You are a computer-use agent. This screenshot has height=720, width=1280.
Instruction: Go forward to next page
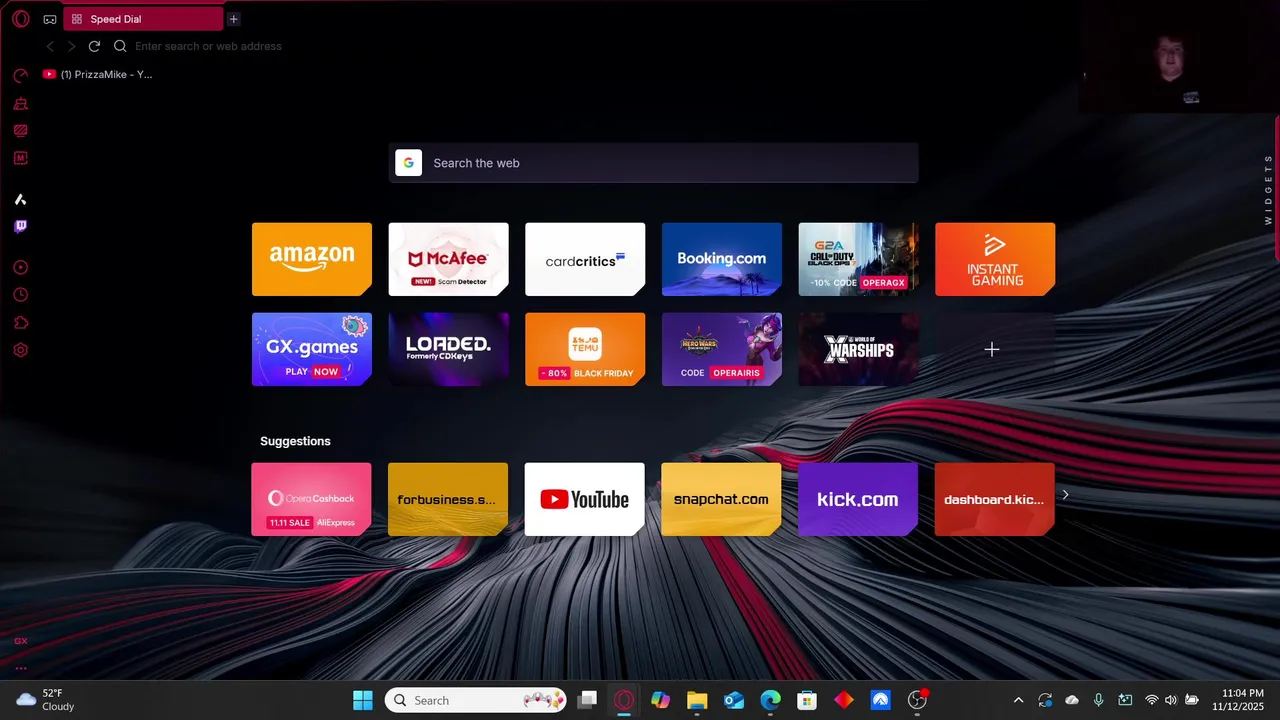tap(71, 46)
